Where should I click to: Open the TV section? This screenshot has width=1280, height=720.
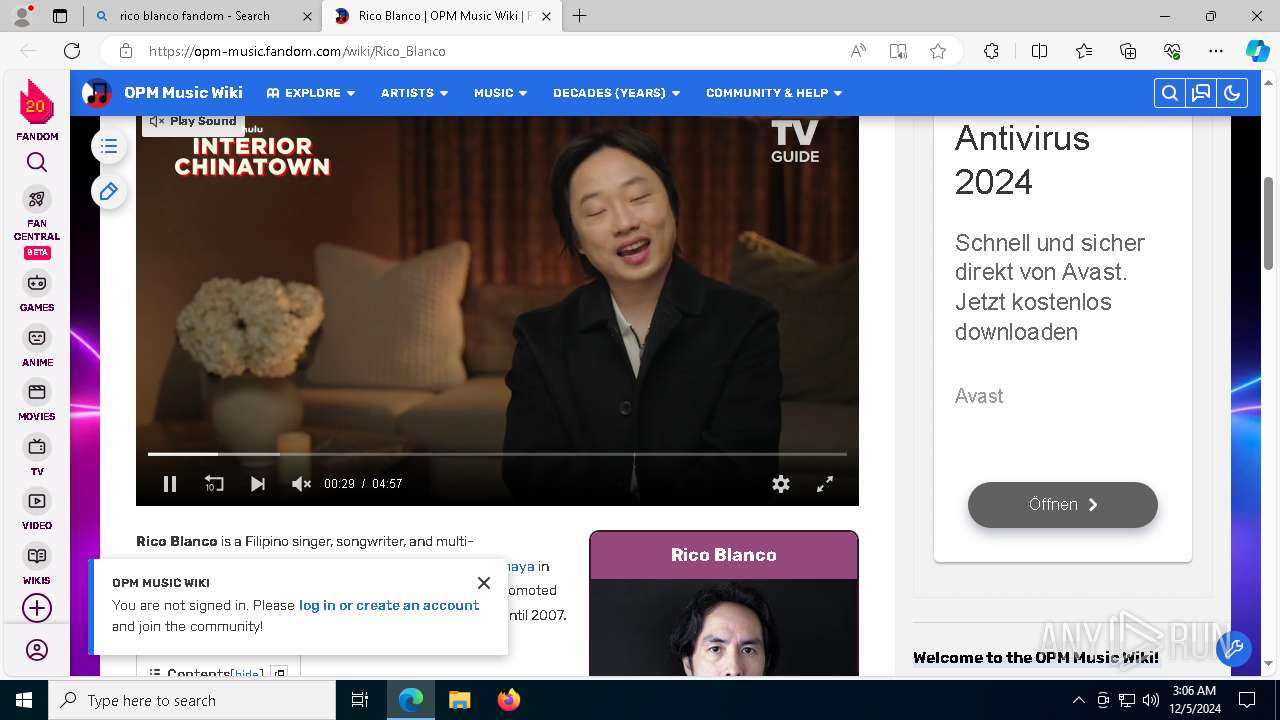[x=37, y=456]
